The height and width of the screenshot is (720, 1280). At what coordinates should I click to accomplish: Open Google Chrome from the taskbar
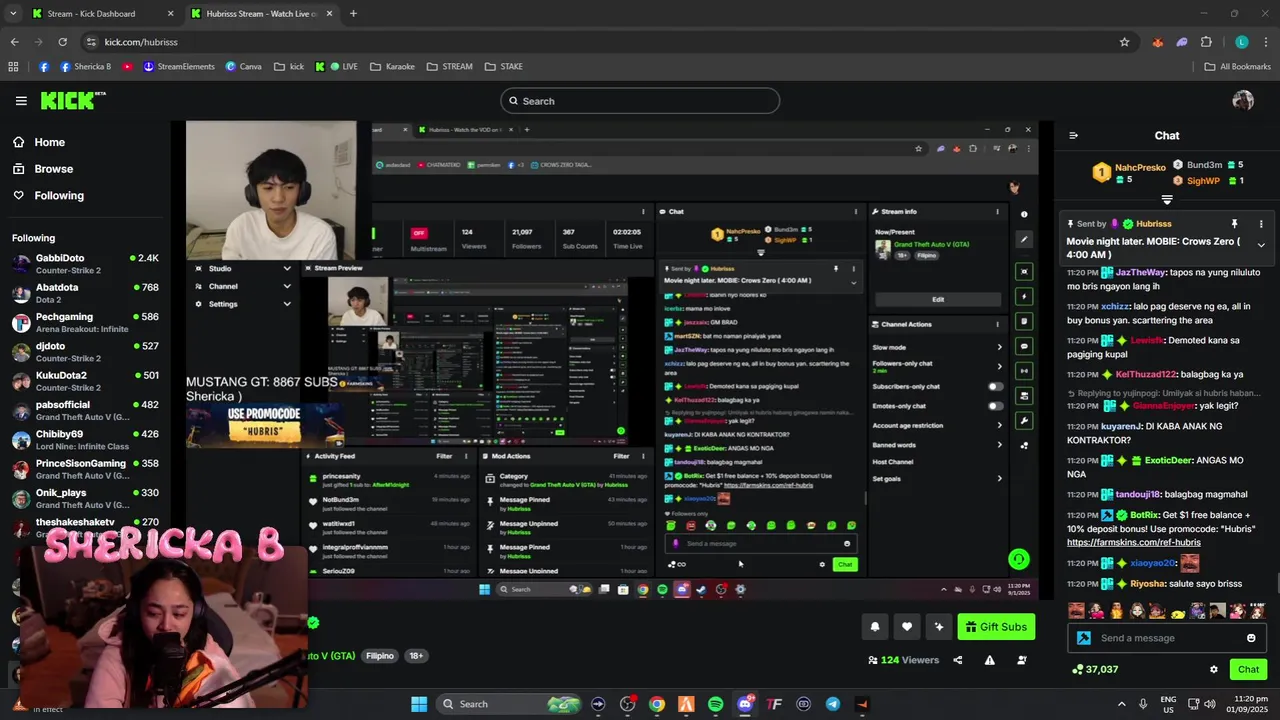point(657,704)
